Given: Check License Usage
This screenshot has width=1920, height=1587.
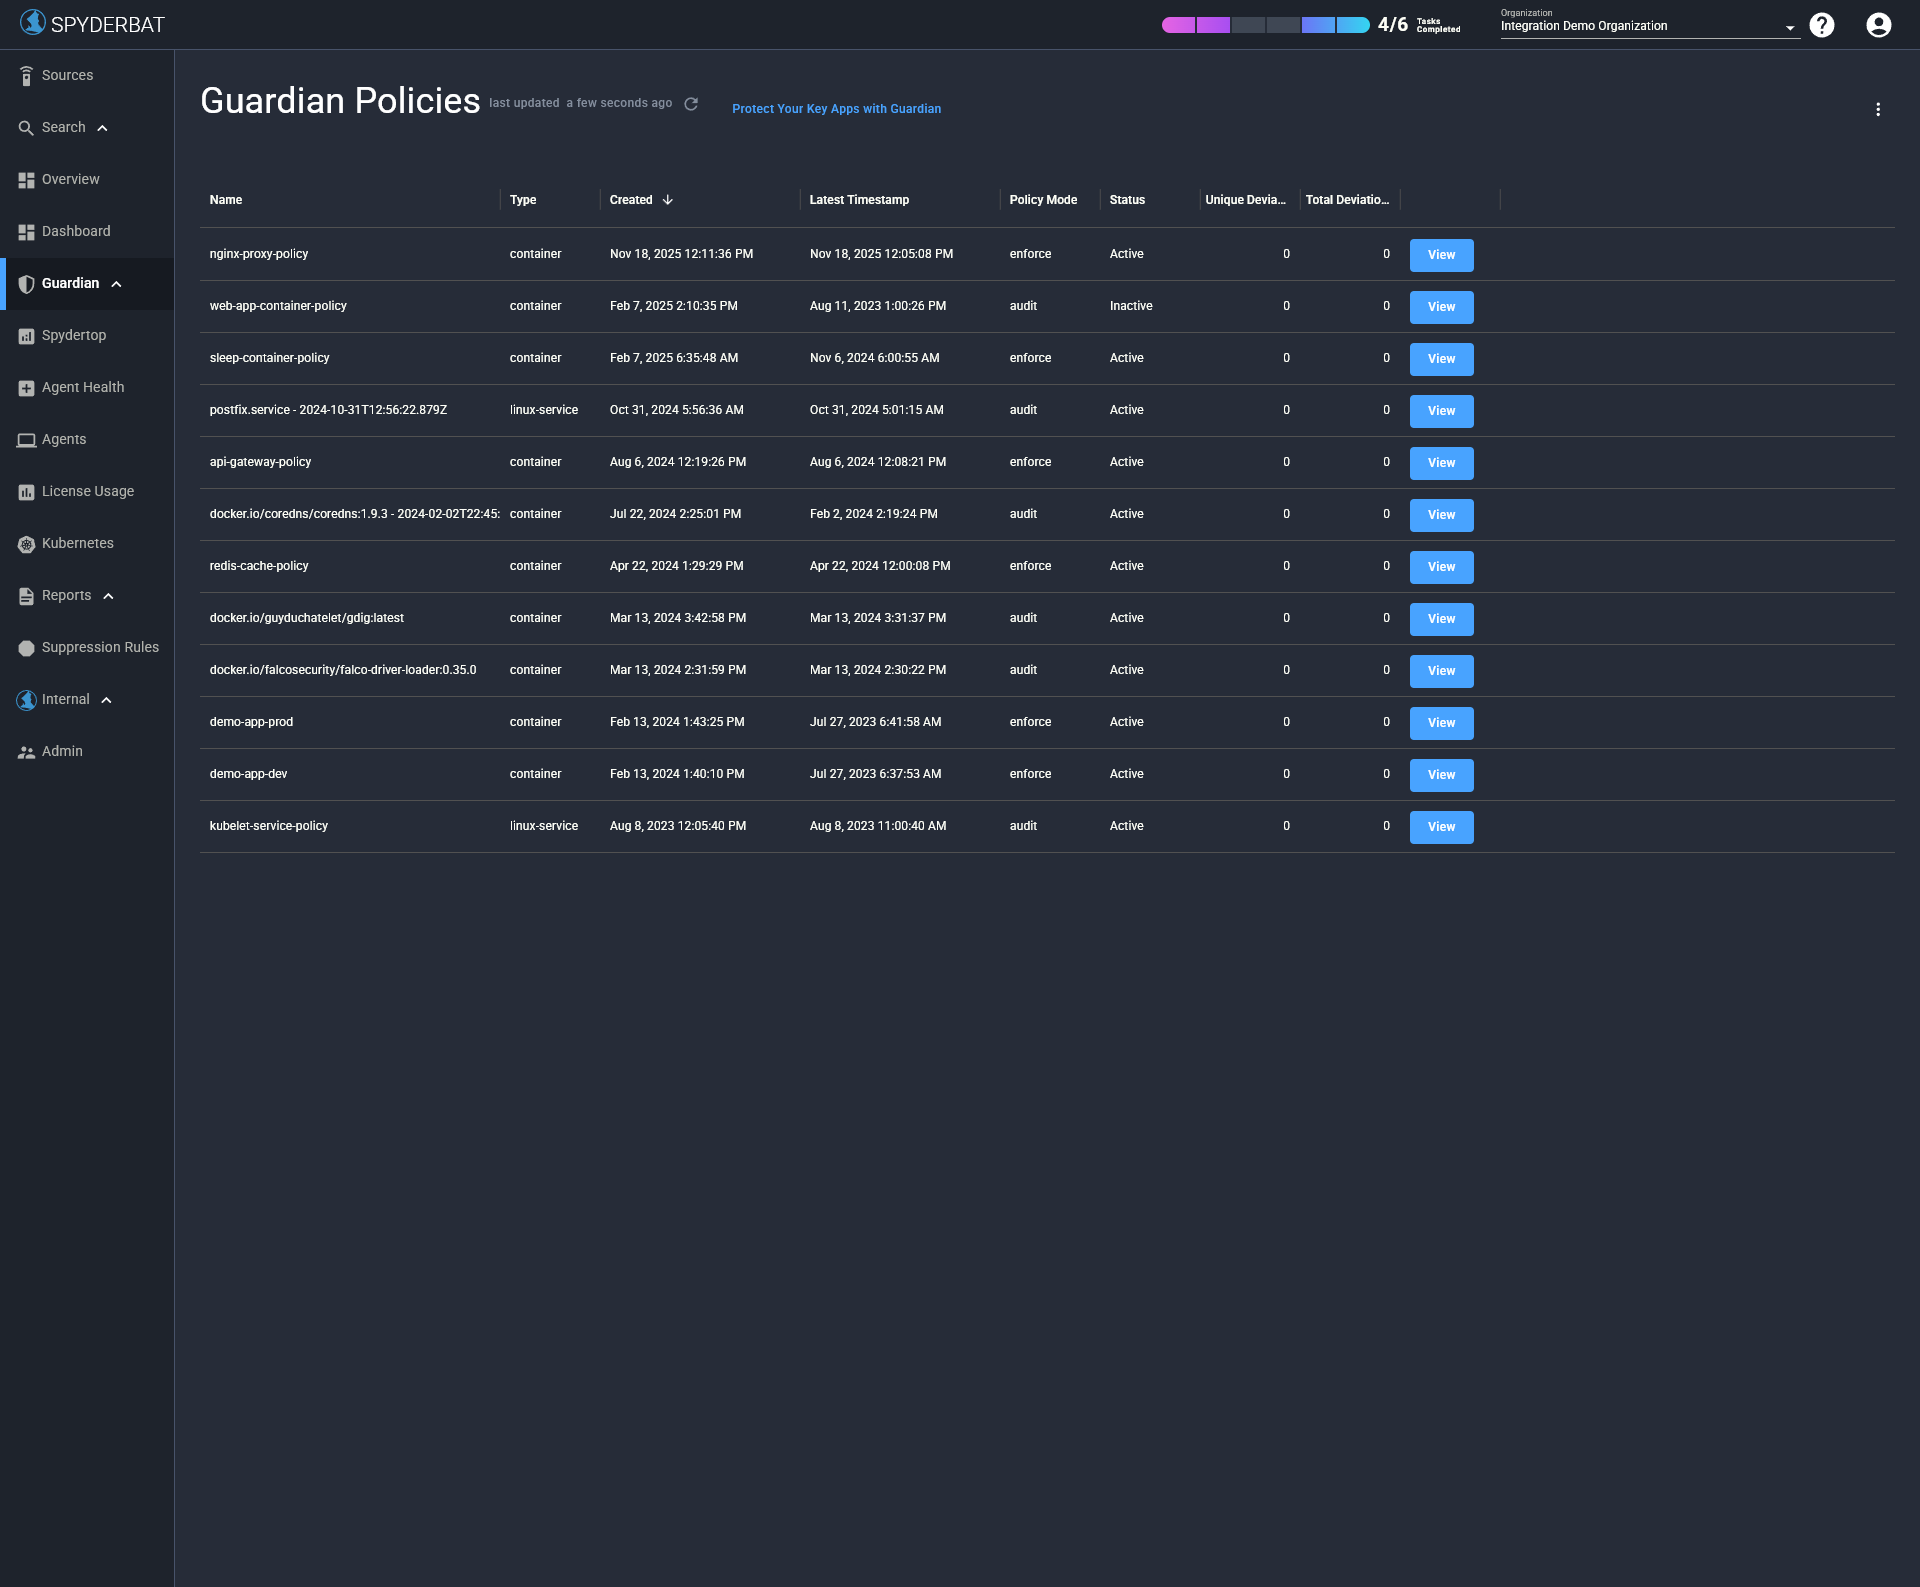Looking at the screenshot, I should [x=87, y=491].
